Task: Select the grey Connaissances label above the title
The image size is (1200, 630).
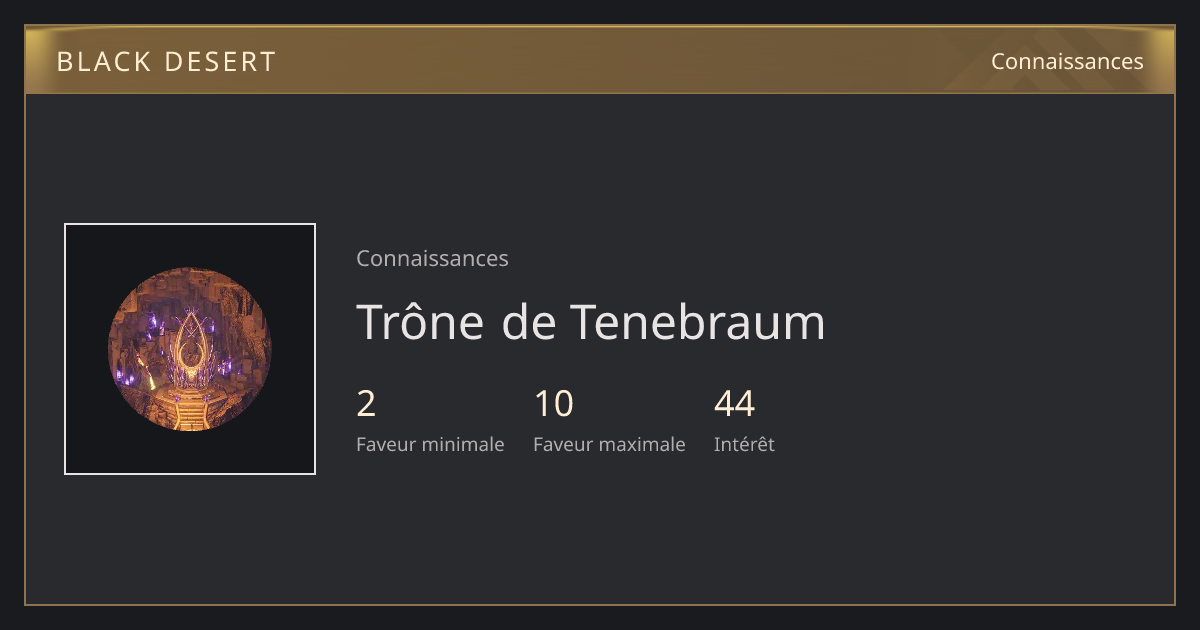Action: (x=432, y=258)
